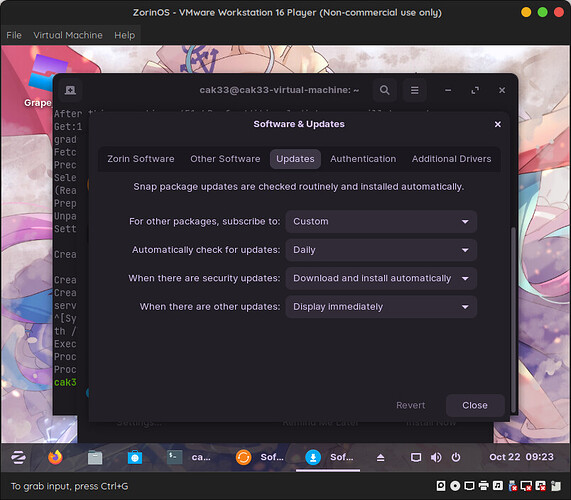Open the 'other updates' Display immediately dropdown
571x500 pixels.
coord(381,307)
